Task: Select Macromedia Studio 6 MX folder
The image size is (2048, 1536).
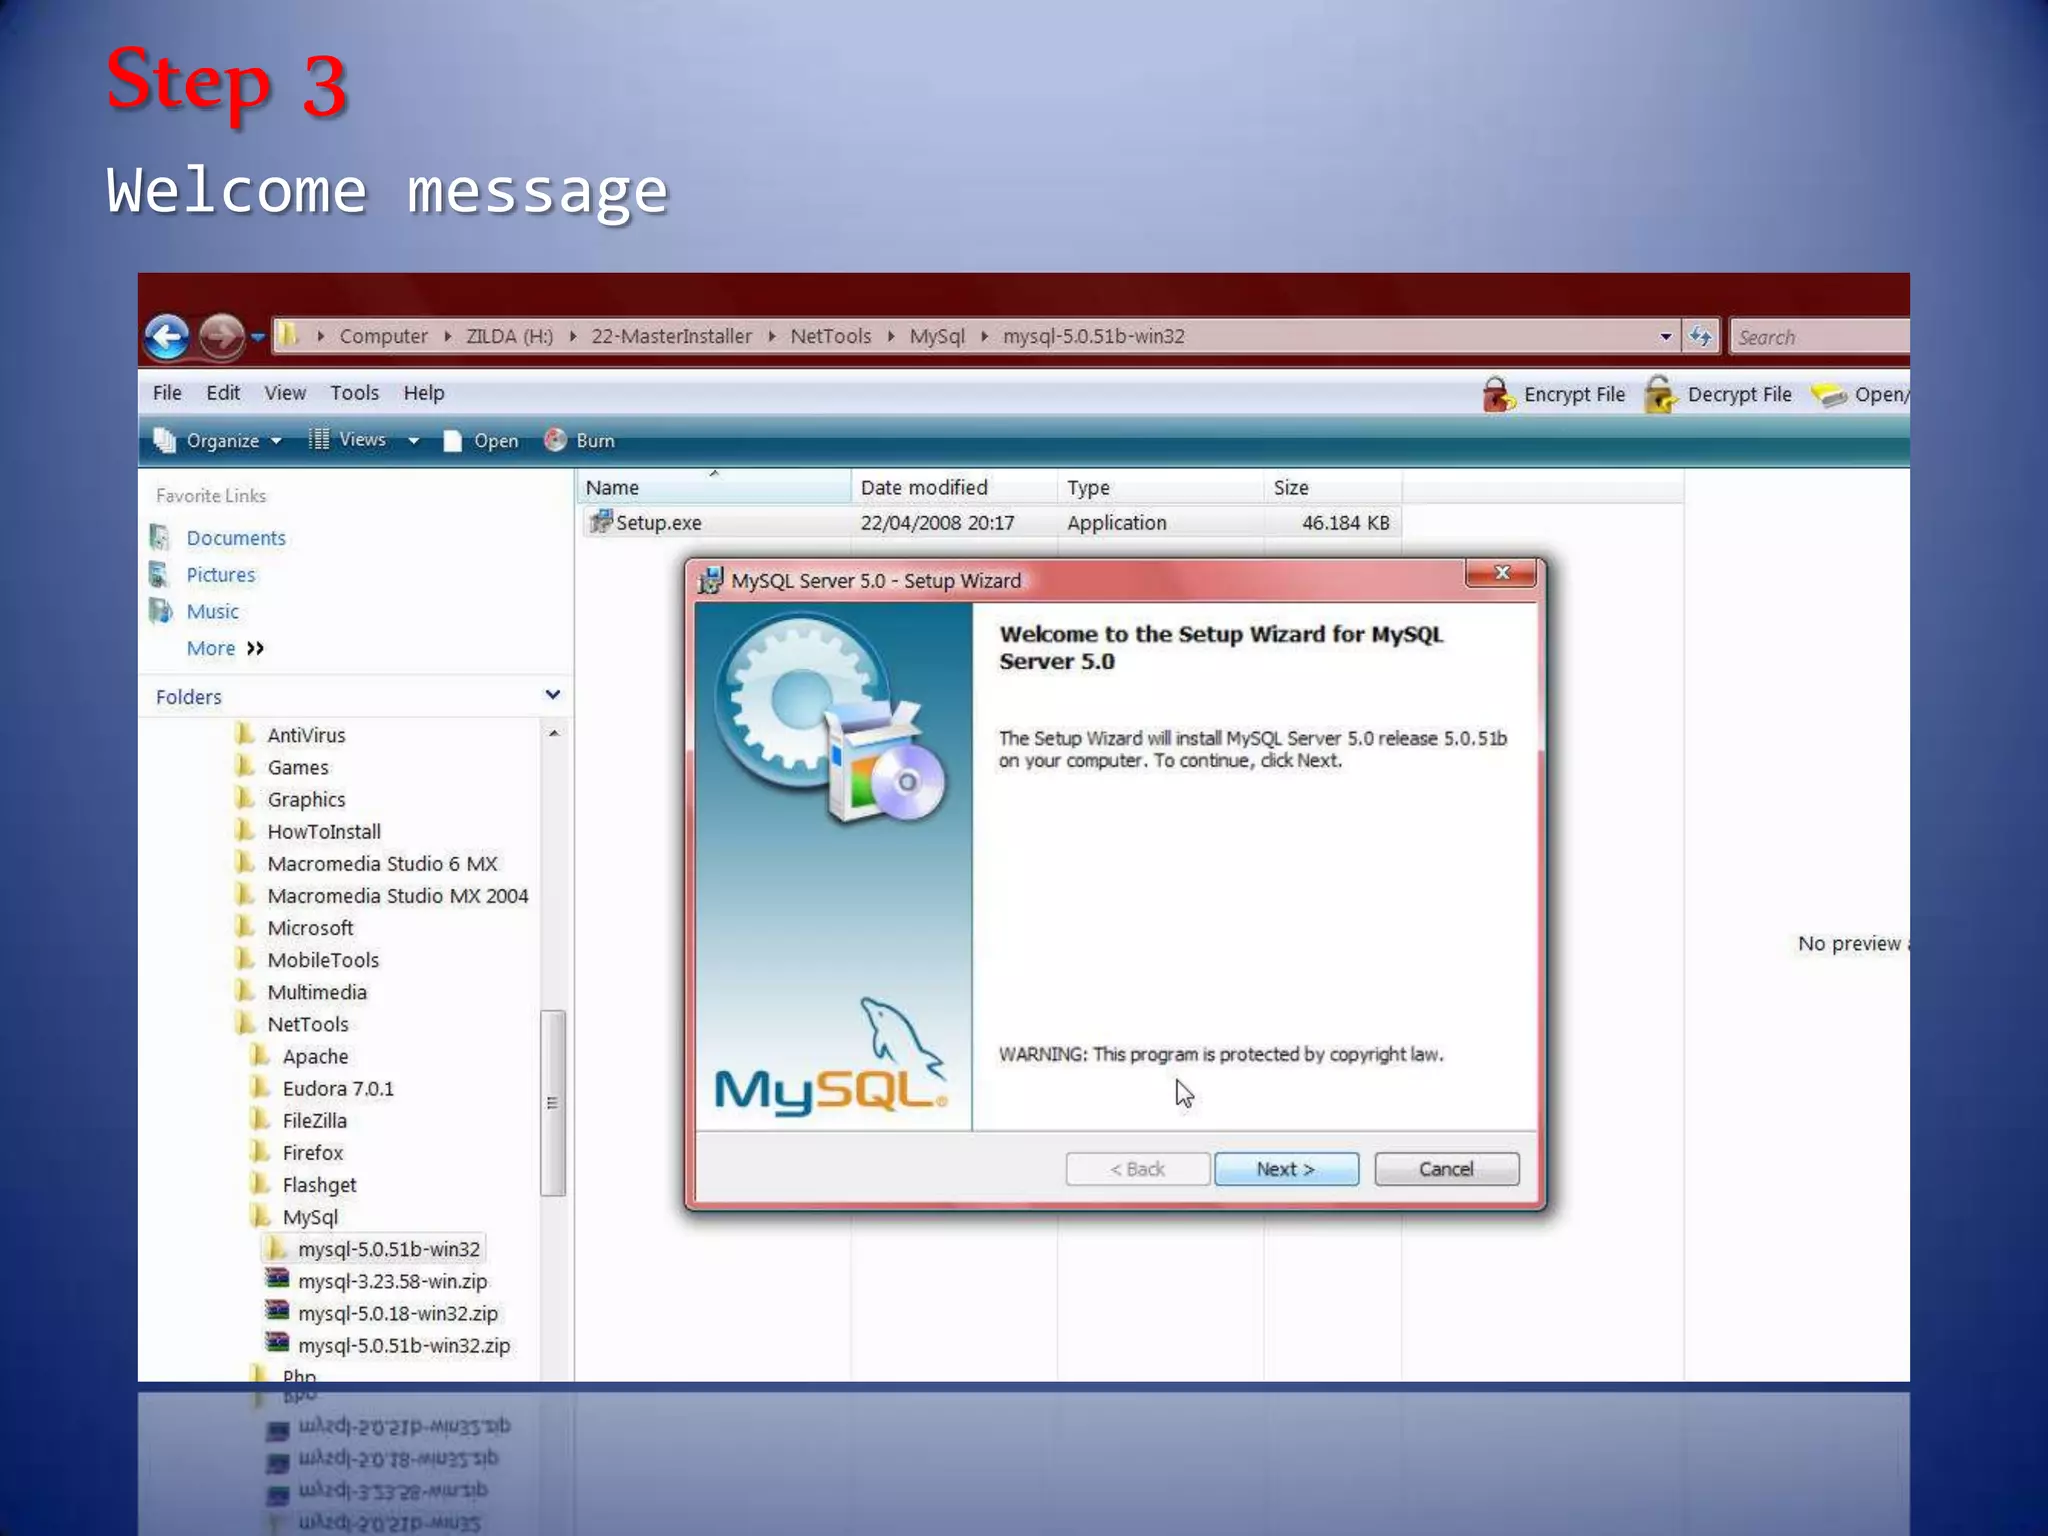Action: pyautogui.click(x=382, y=863)
